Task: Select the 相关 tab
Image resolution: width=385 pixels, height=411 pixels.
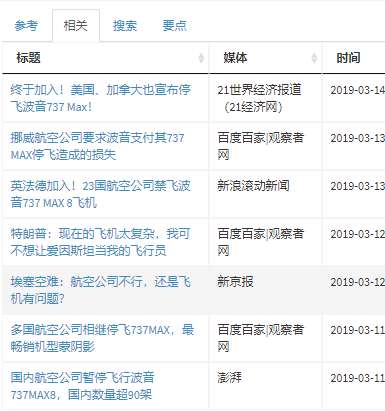Action: pos(76,26)
